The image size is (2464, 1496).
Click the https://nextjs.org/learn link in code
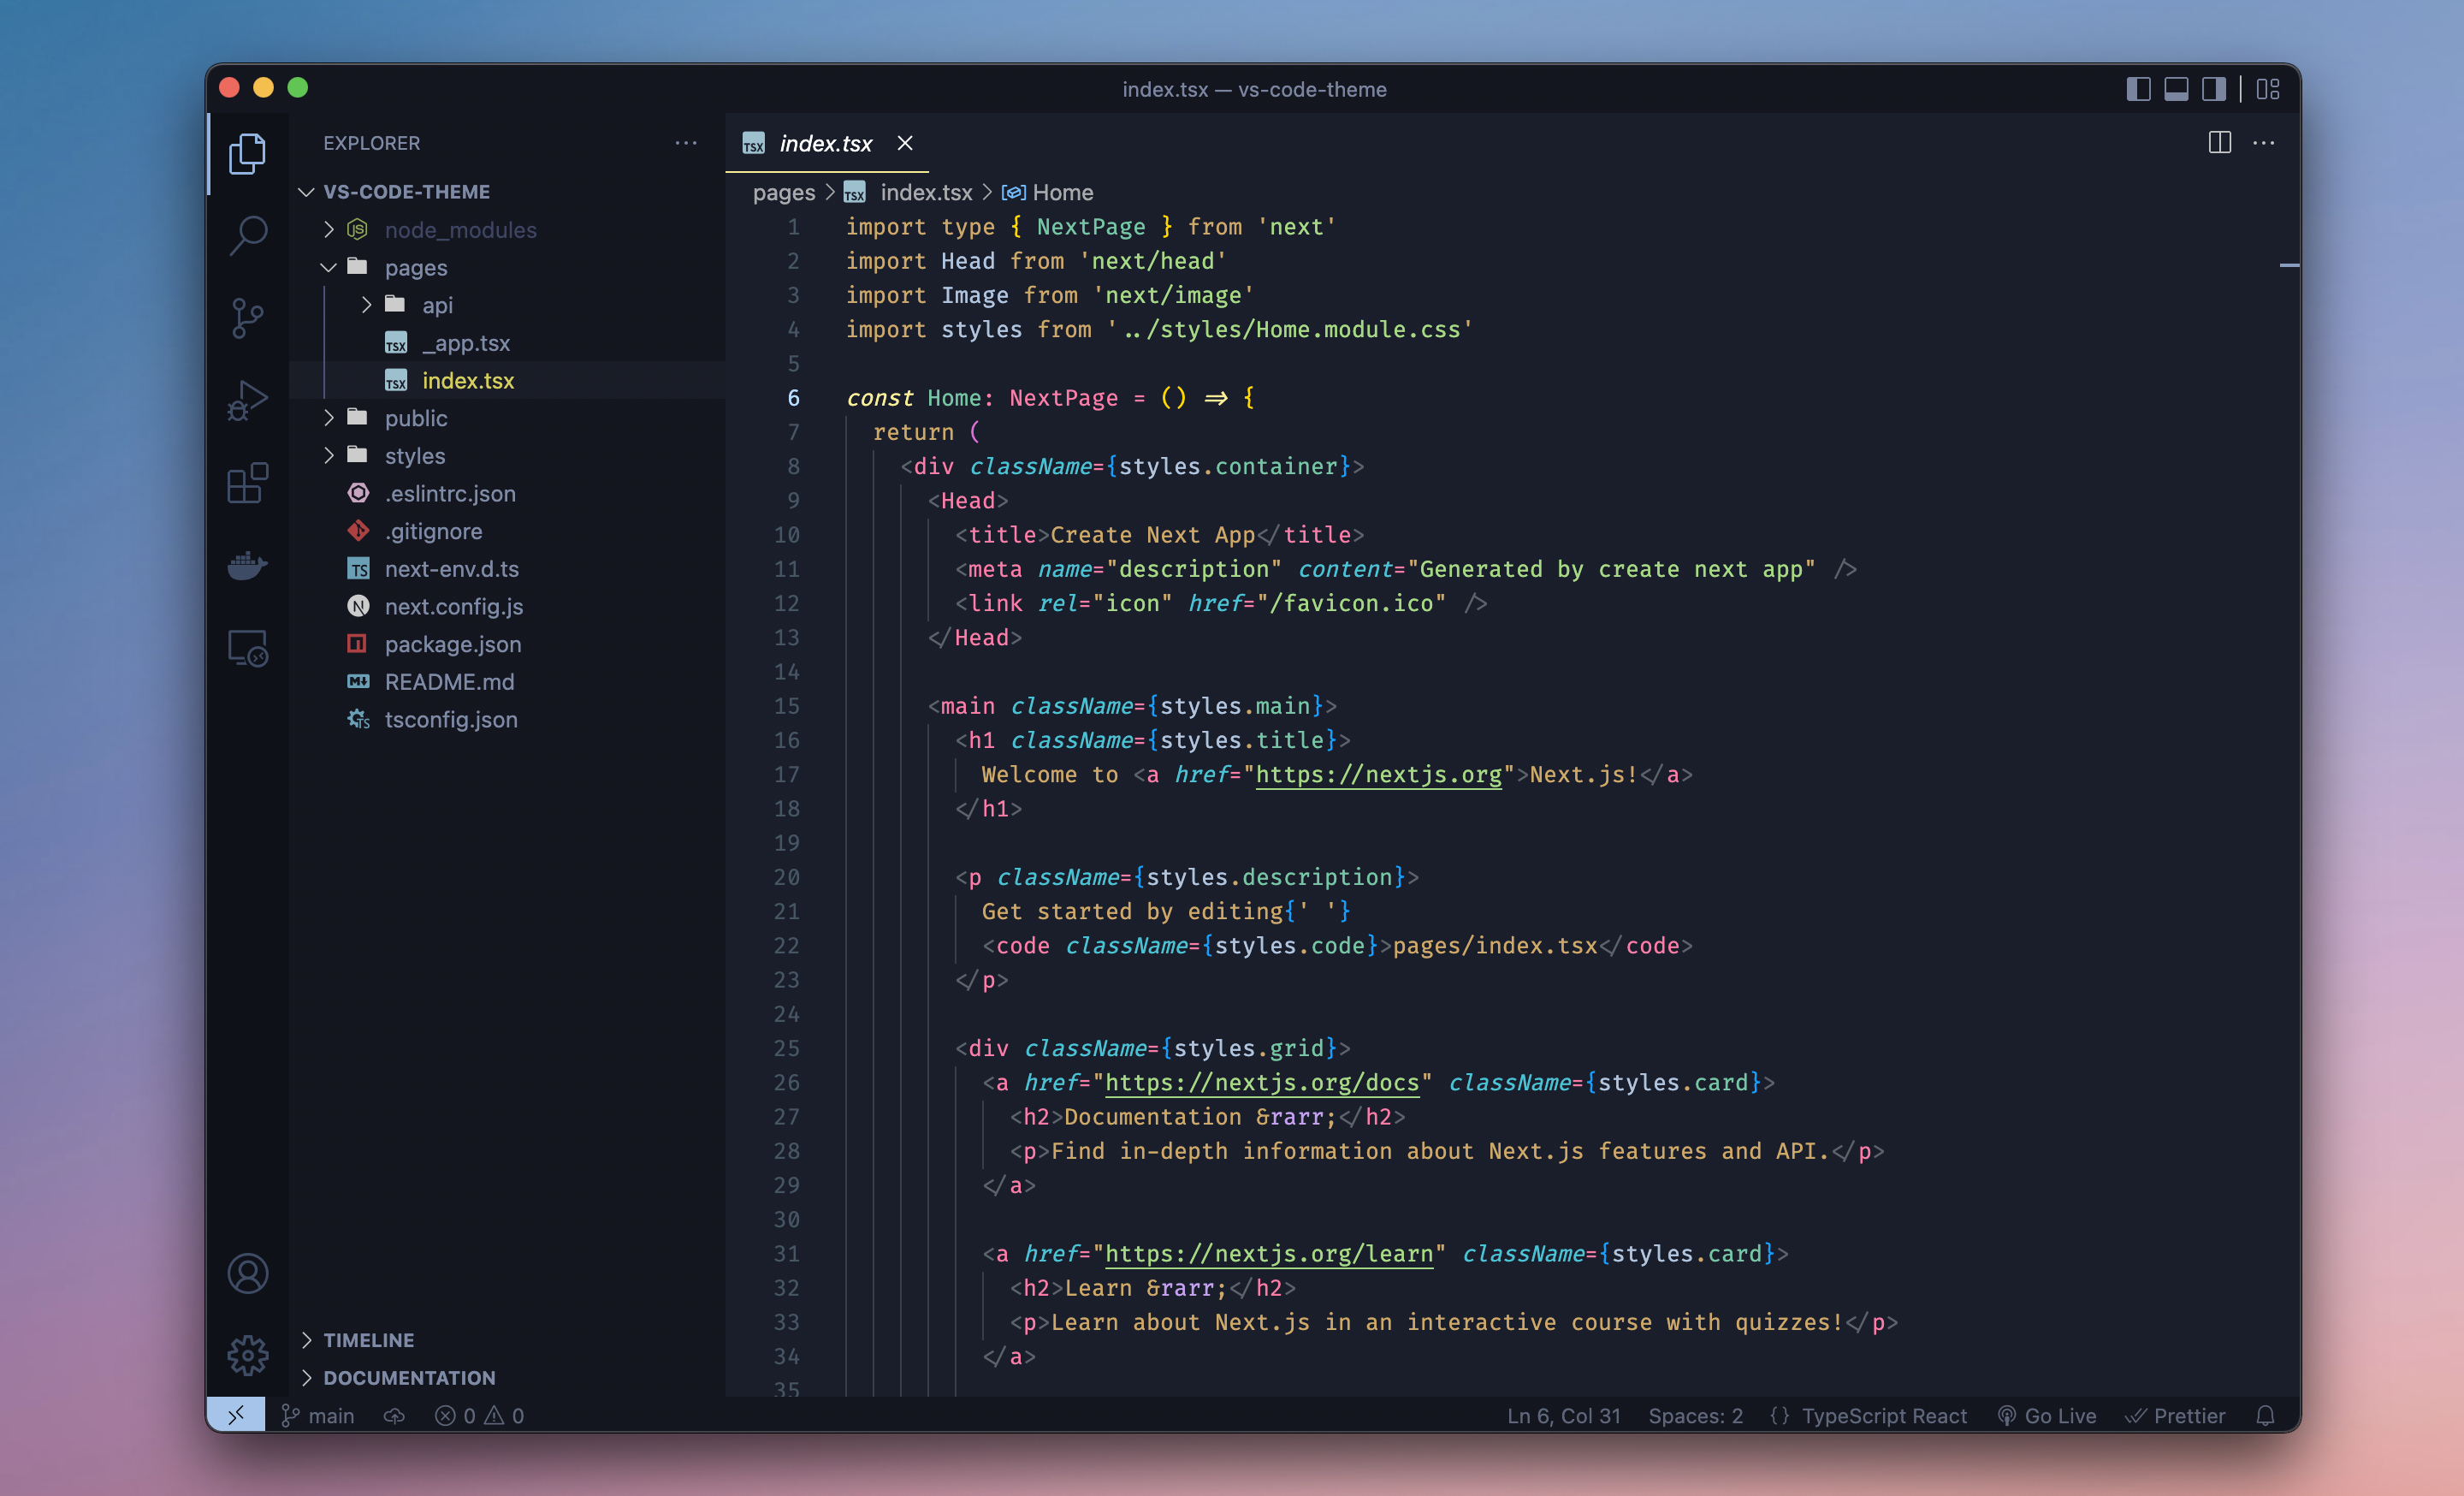click(1269, 1253)
